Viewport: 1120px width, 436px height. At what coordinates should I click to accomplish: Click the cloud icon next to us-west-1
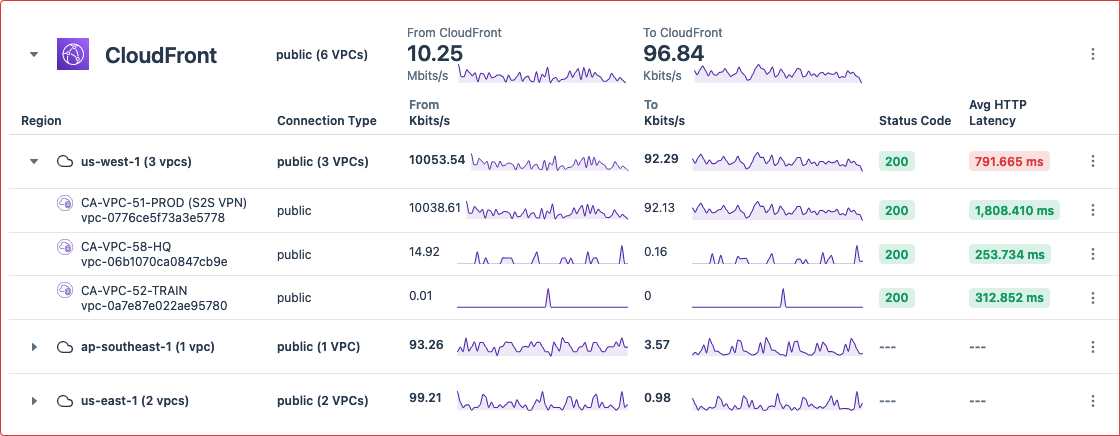[65, 161]
